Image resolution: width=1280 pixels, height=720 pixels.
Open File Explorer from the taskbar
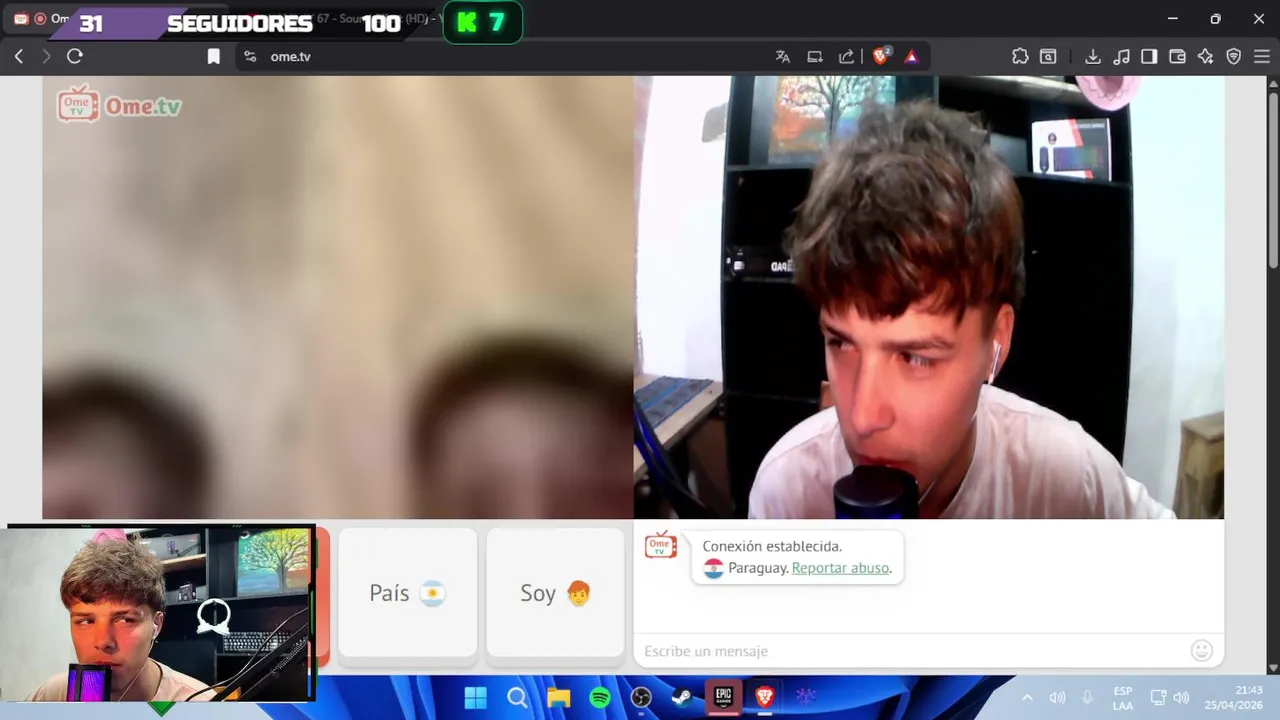tap(558, 697)
